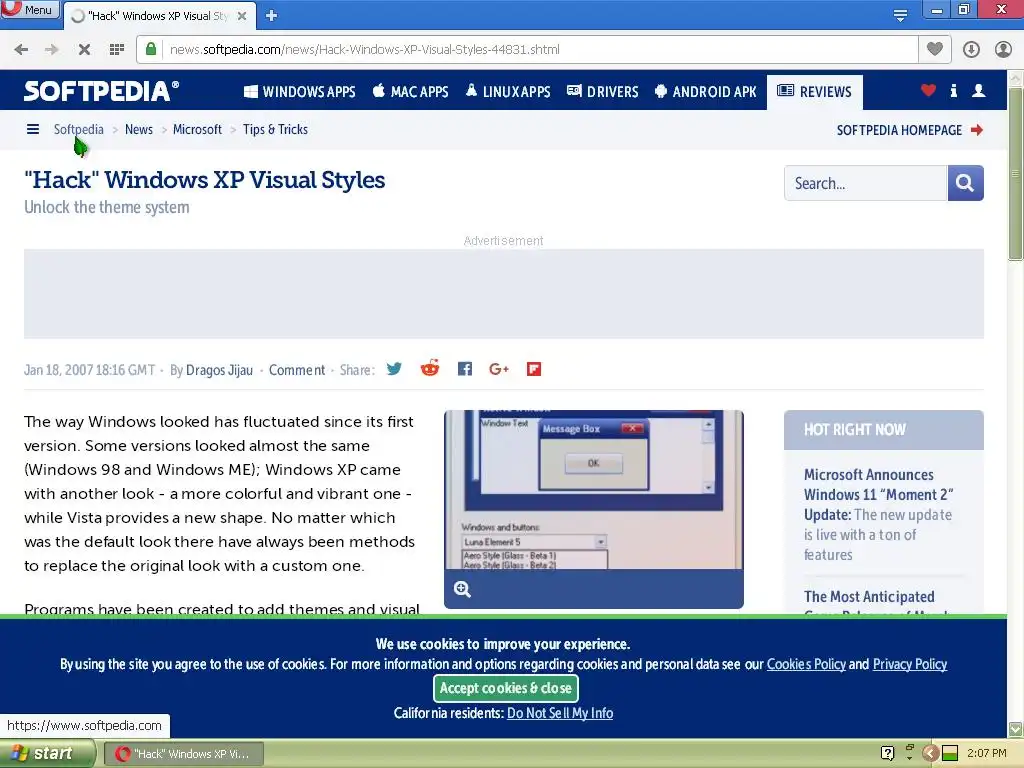Click the user login icon in Softpedia header
This screenshot has height=768, width=1024.
pyautogui.click(x=978, y=91)
